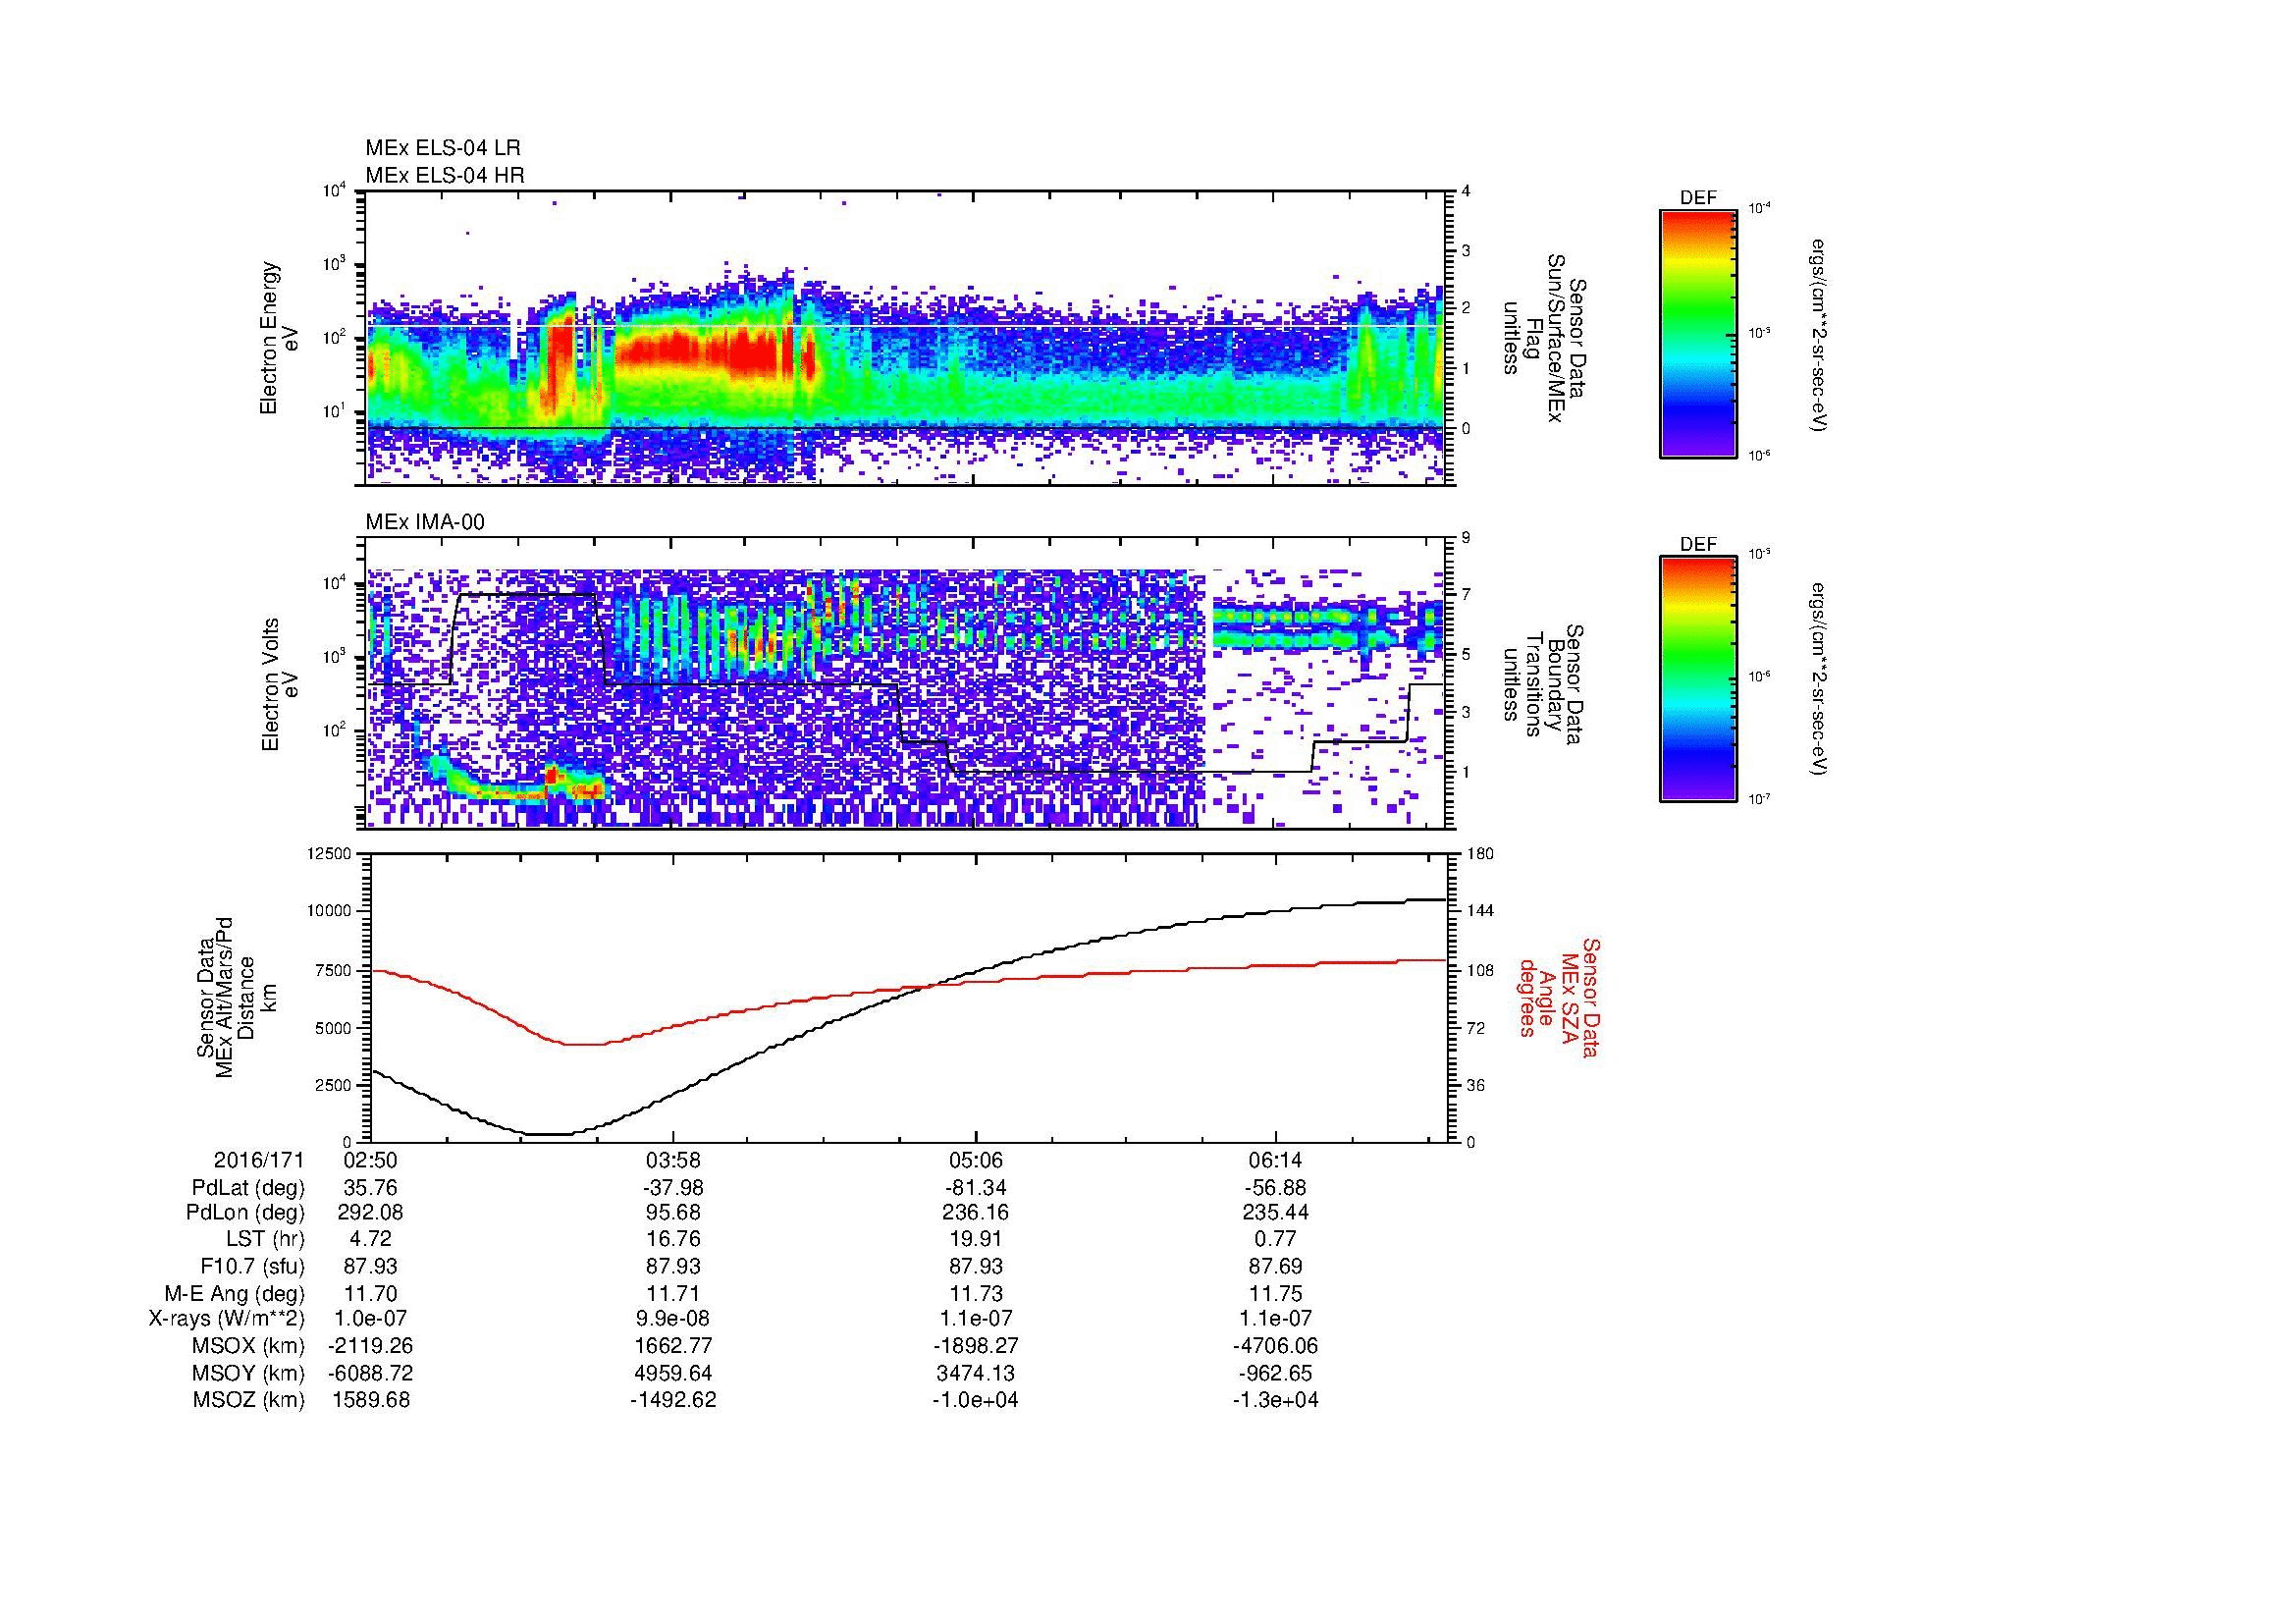This screenshot has width=2296, height=1623.
Task: Select the 'LST (hr)' row label
Action: [x=265, y=1240]
